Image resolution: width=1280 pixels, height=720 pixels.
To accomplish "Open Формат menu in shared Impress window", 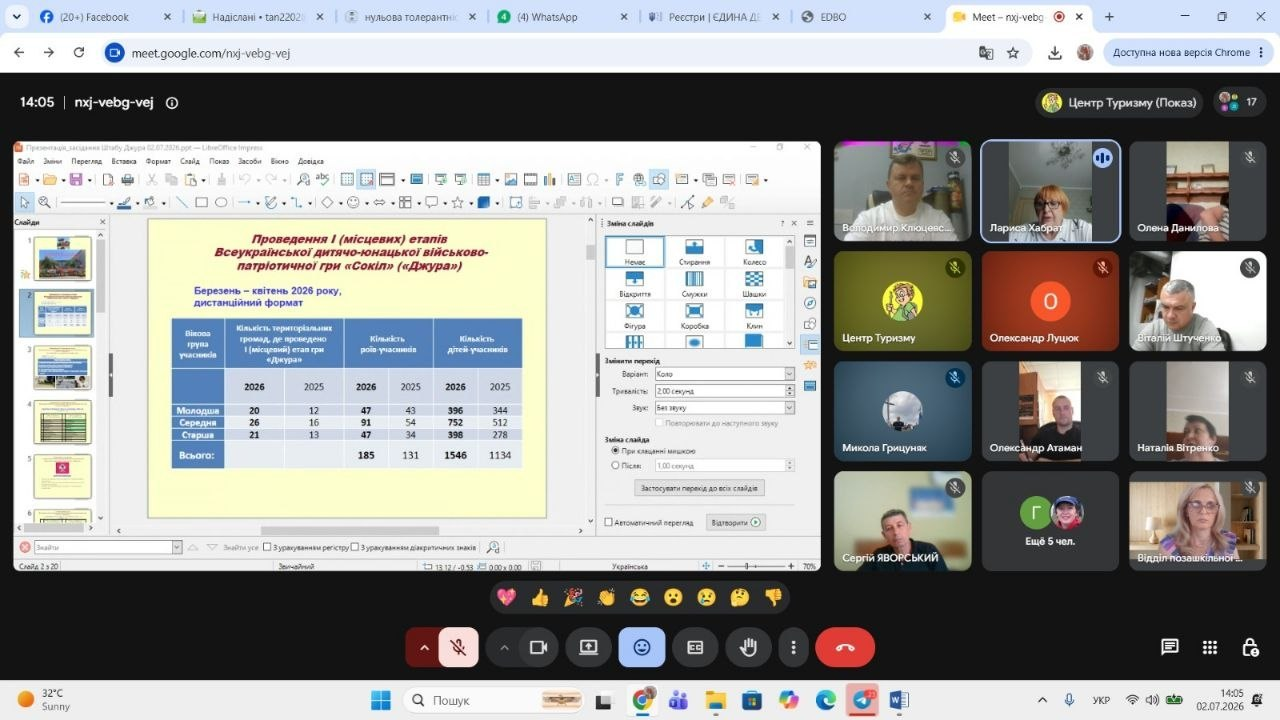I will [158, 161].
